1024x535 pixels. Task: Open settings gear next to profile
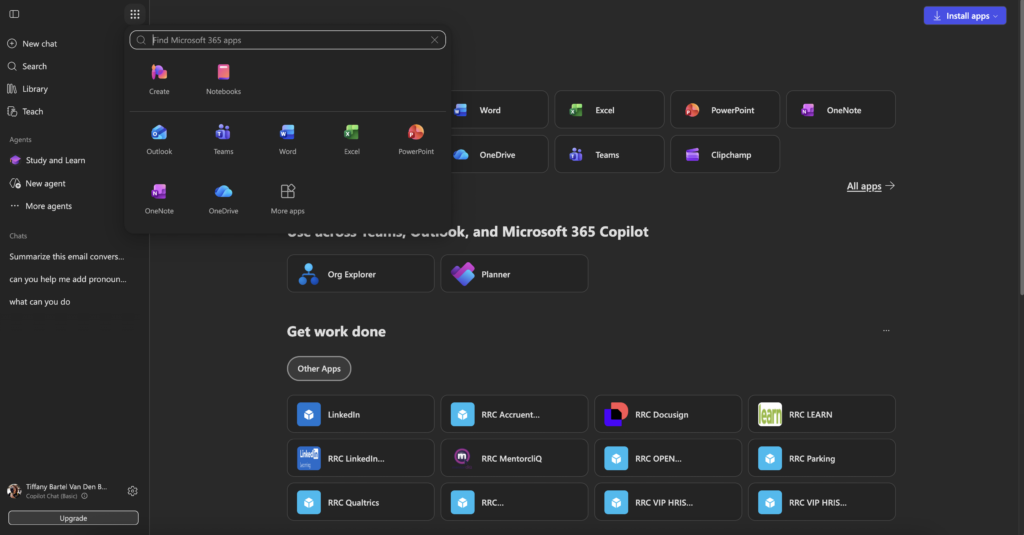pos(133,491)
